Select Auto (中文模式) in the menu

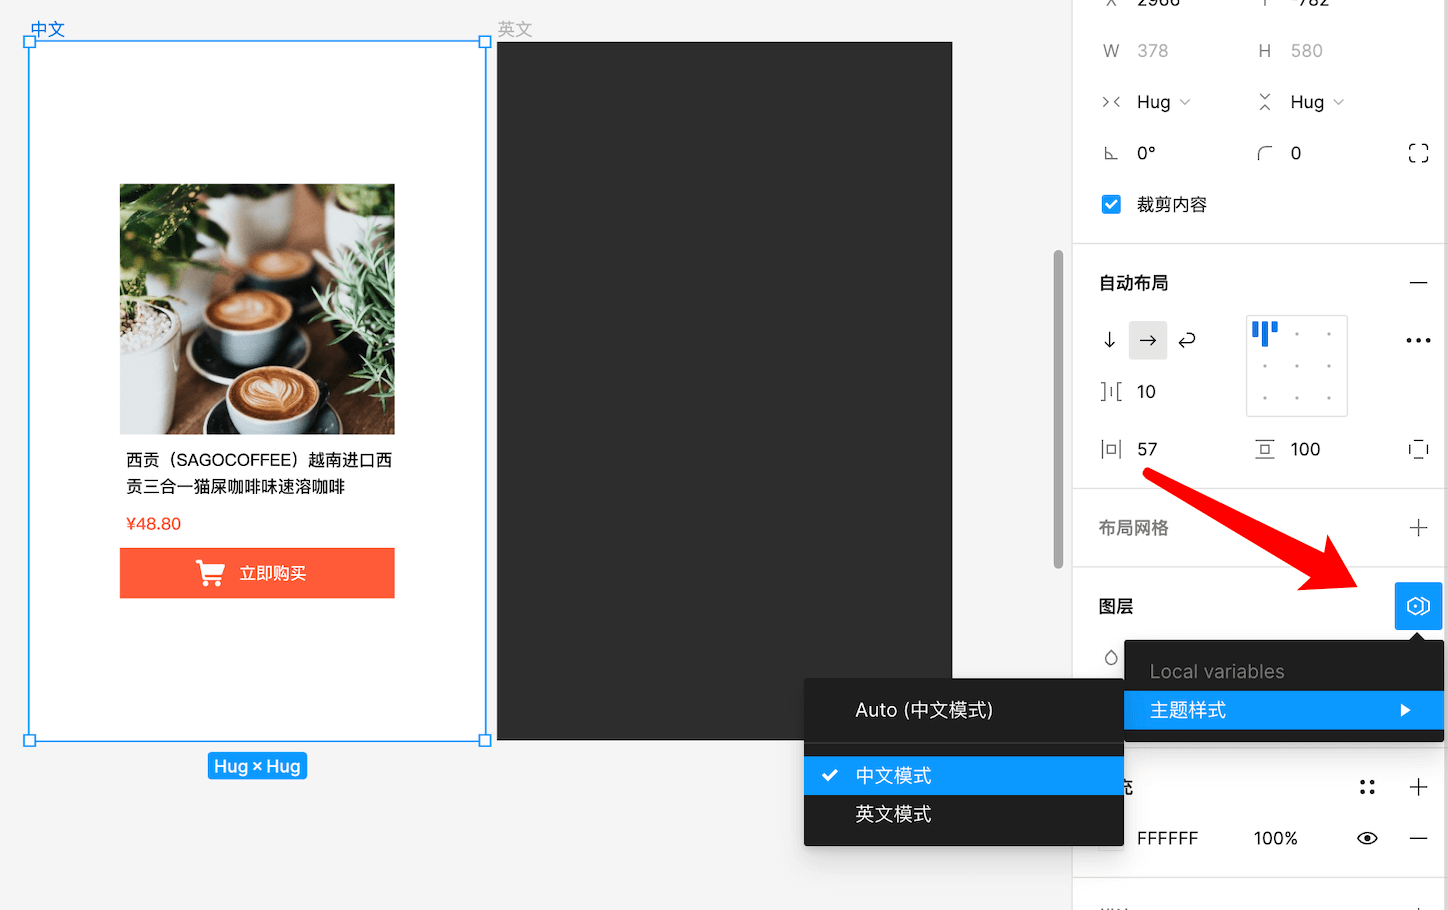922,709
